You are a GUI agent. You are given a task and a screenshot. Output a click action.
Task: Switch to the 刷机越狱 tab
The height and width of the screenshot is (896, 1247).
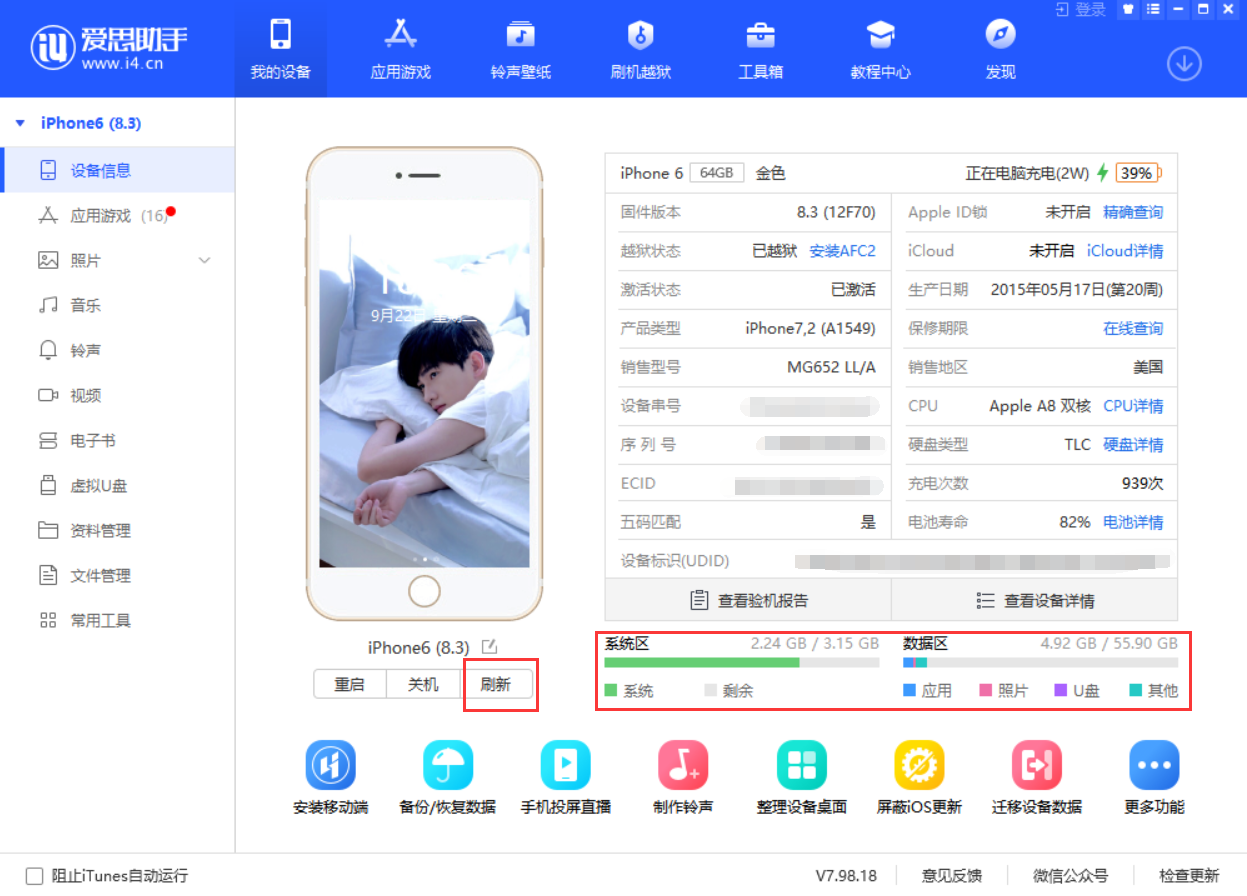tap(640, 48)
